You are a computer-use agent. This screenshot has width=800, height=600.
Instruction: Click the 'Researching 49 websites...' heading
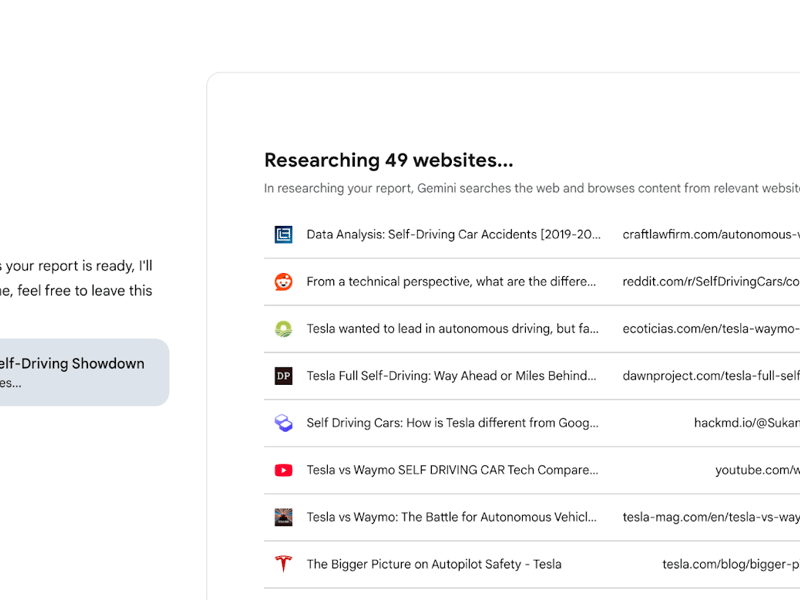coord(389,160)
